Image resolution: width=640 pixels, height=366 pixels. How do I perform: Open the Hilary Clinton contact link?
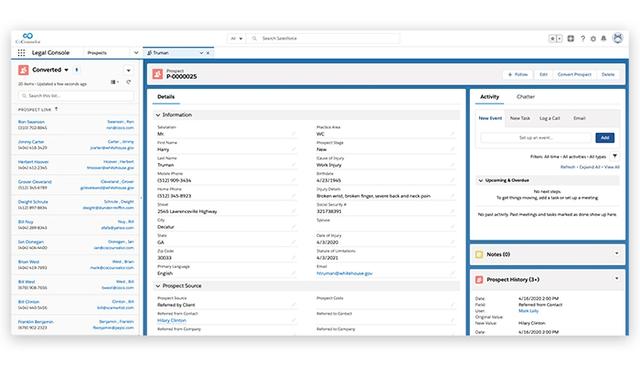[x=171, y=320]
